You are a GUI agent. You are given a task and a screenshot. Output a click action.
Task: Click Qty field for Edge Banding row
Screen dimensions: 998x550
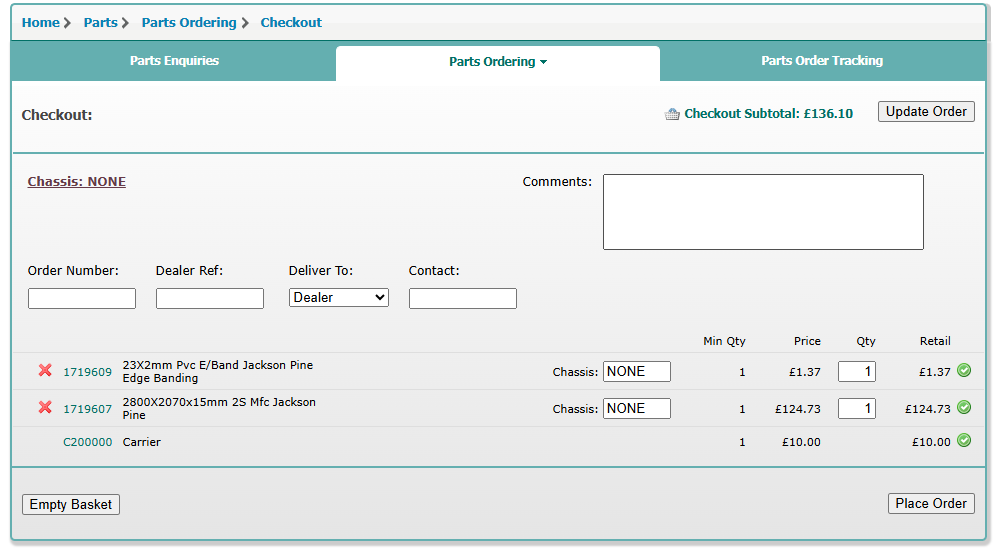[x=857, y=372]
